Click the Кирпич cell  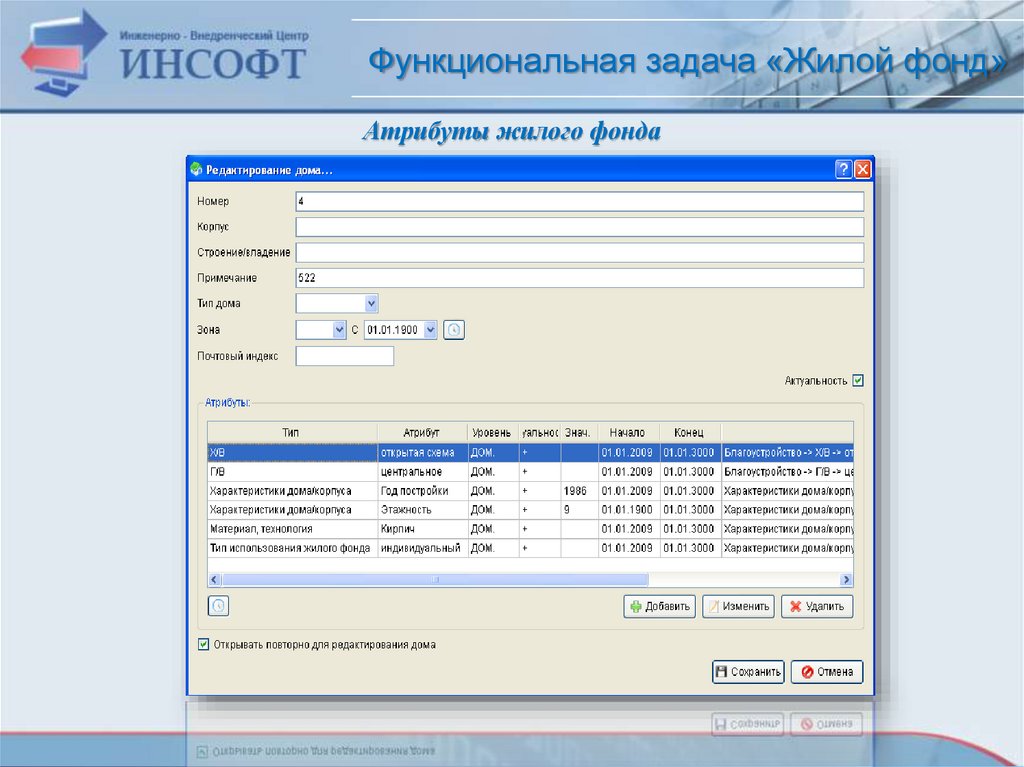[422, 529]
